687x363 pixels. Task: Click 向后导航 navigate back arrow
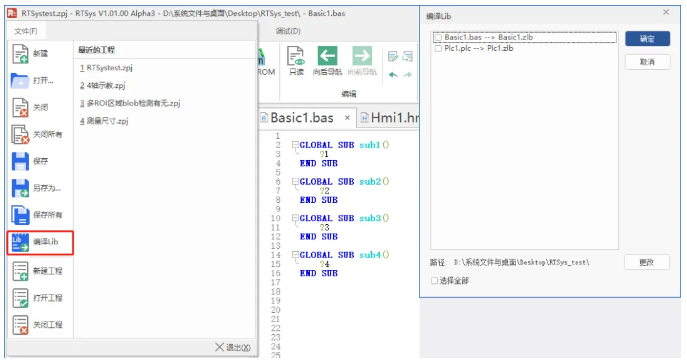point(327,56)
